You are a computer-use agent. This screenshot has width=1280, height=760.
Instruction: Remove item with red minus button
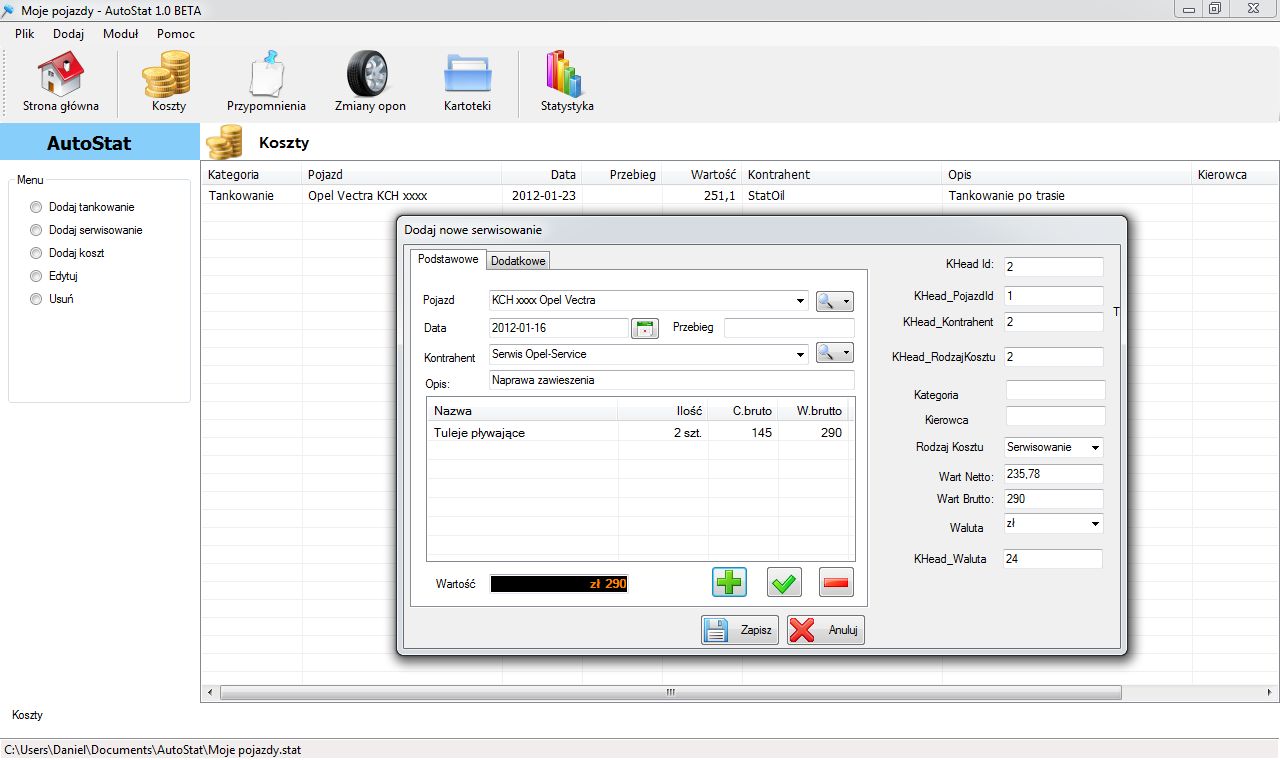coord(836,582)
